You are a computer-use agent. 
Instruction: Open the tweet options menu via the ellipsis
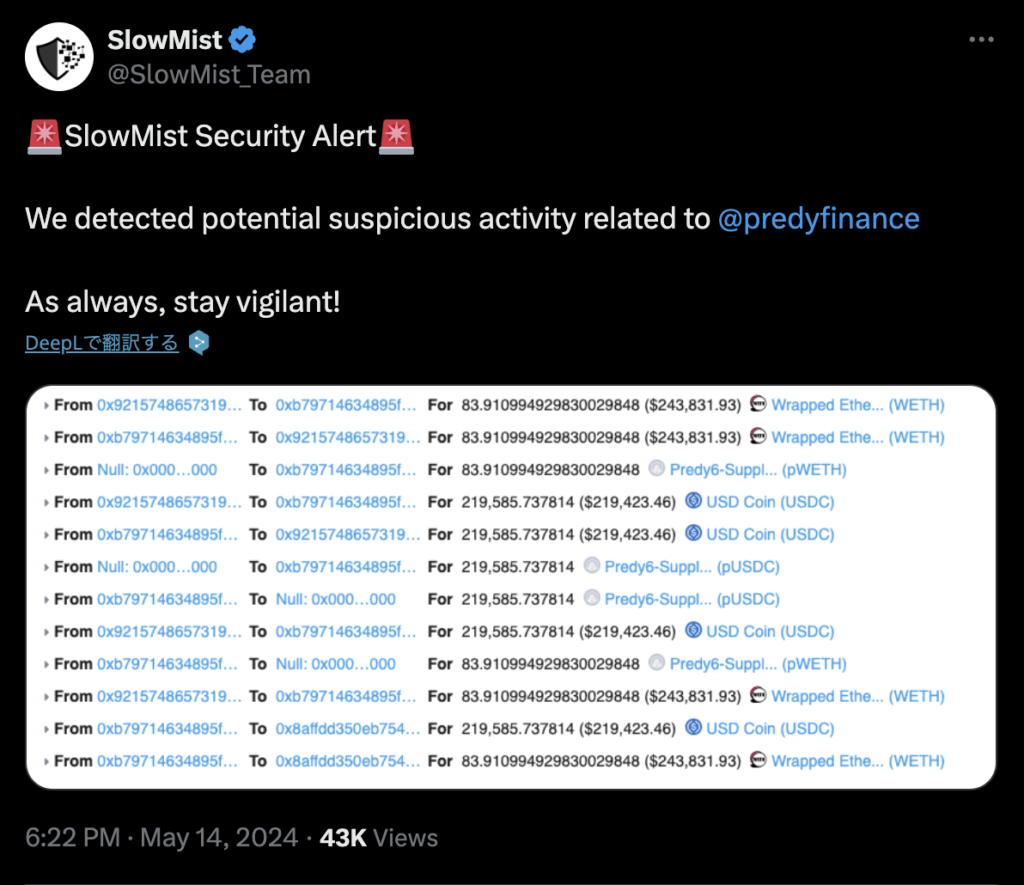981,39
